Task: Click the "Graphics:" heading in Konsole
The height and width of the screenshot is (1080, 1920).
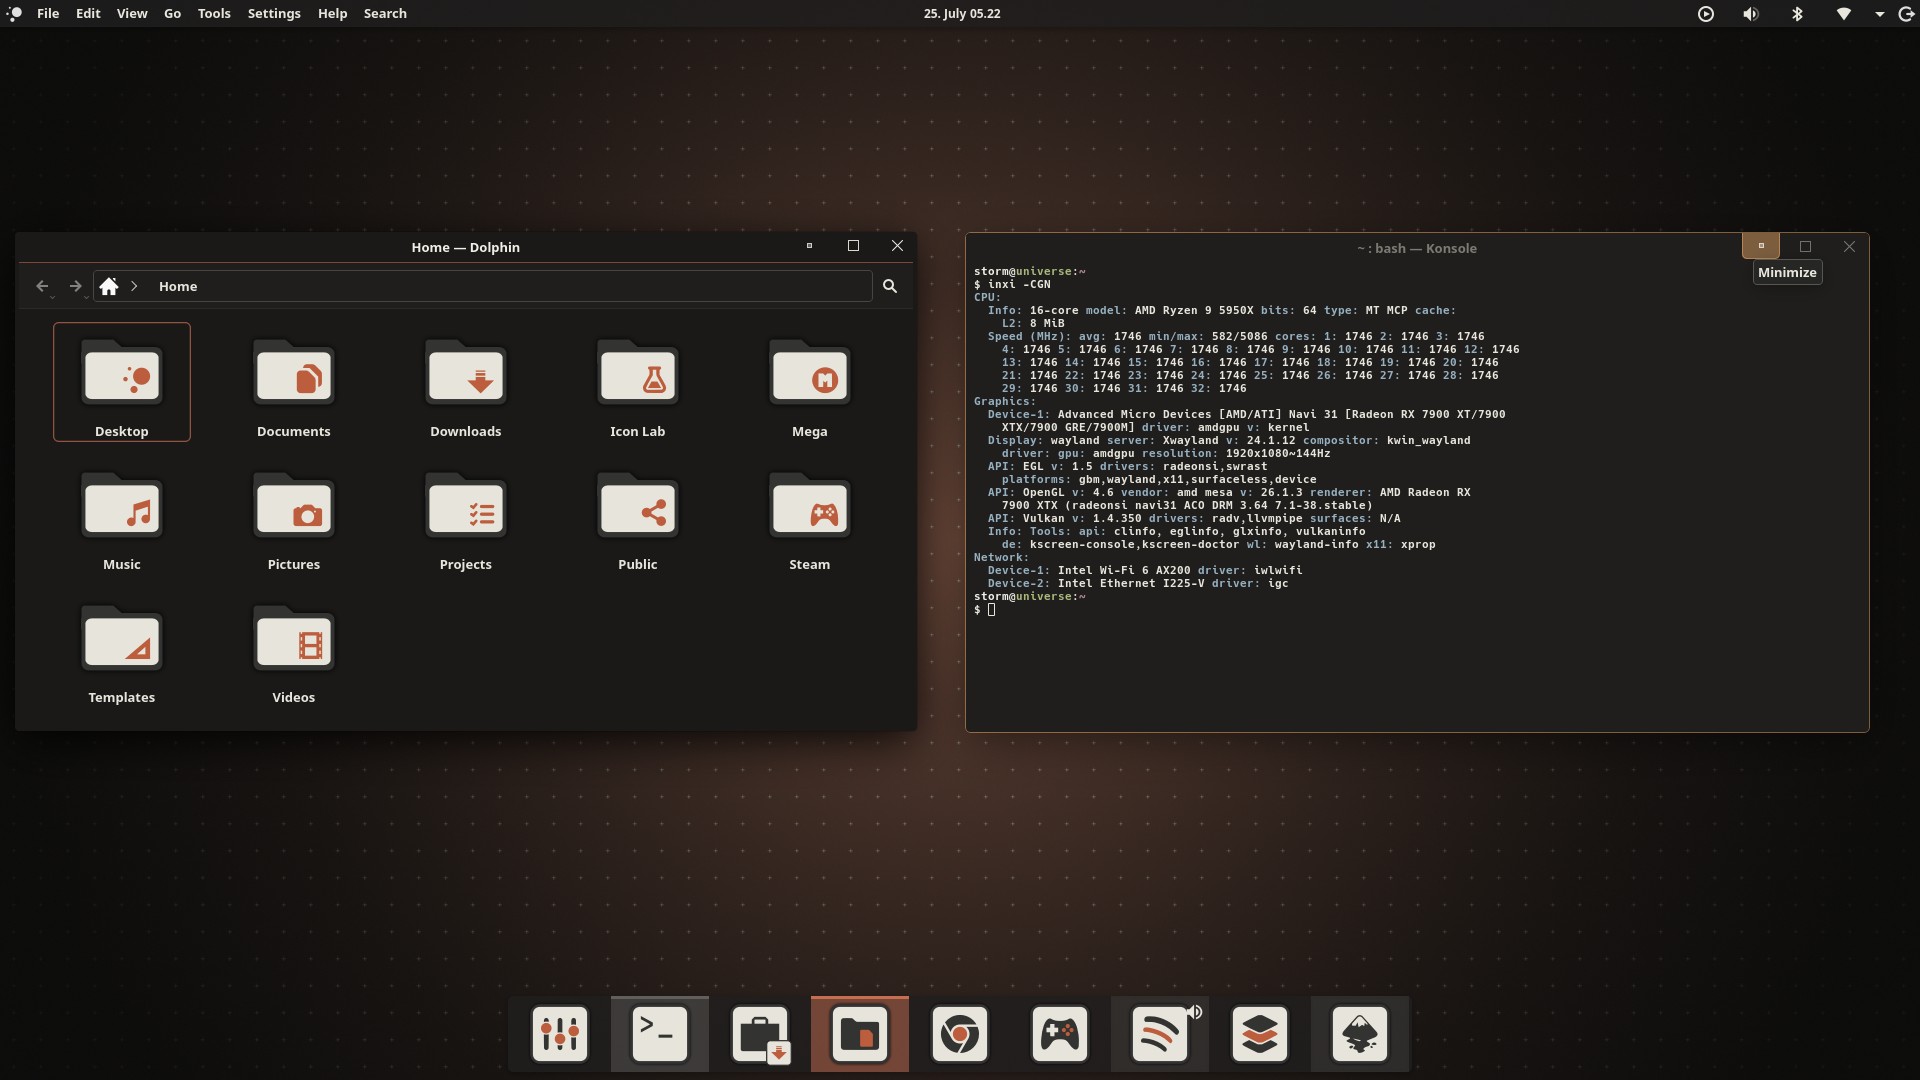Action: [1005, 401]
